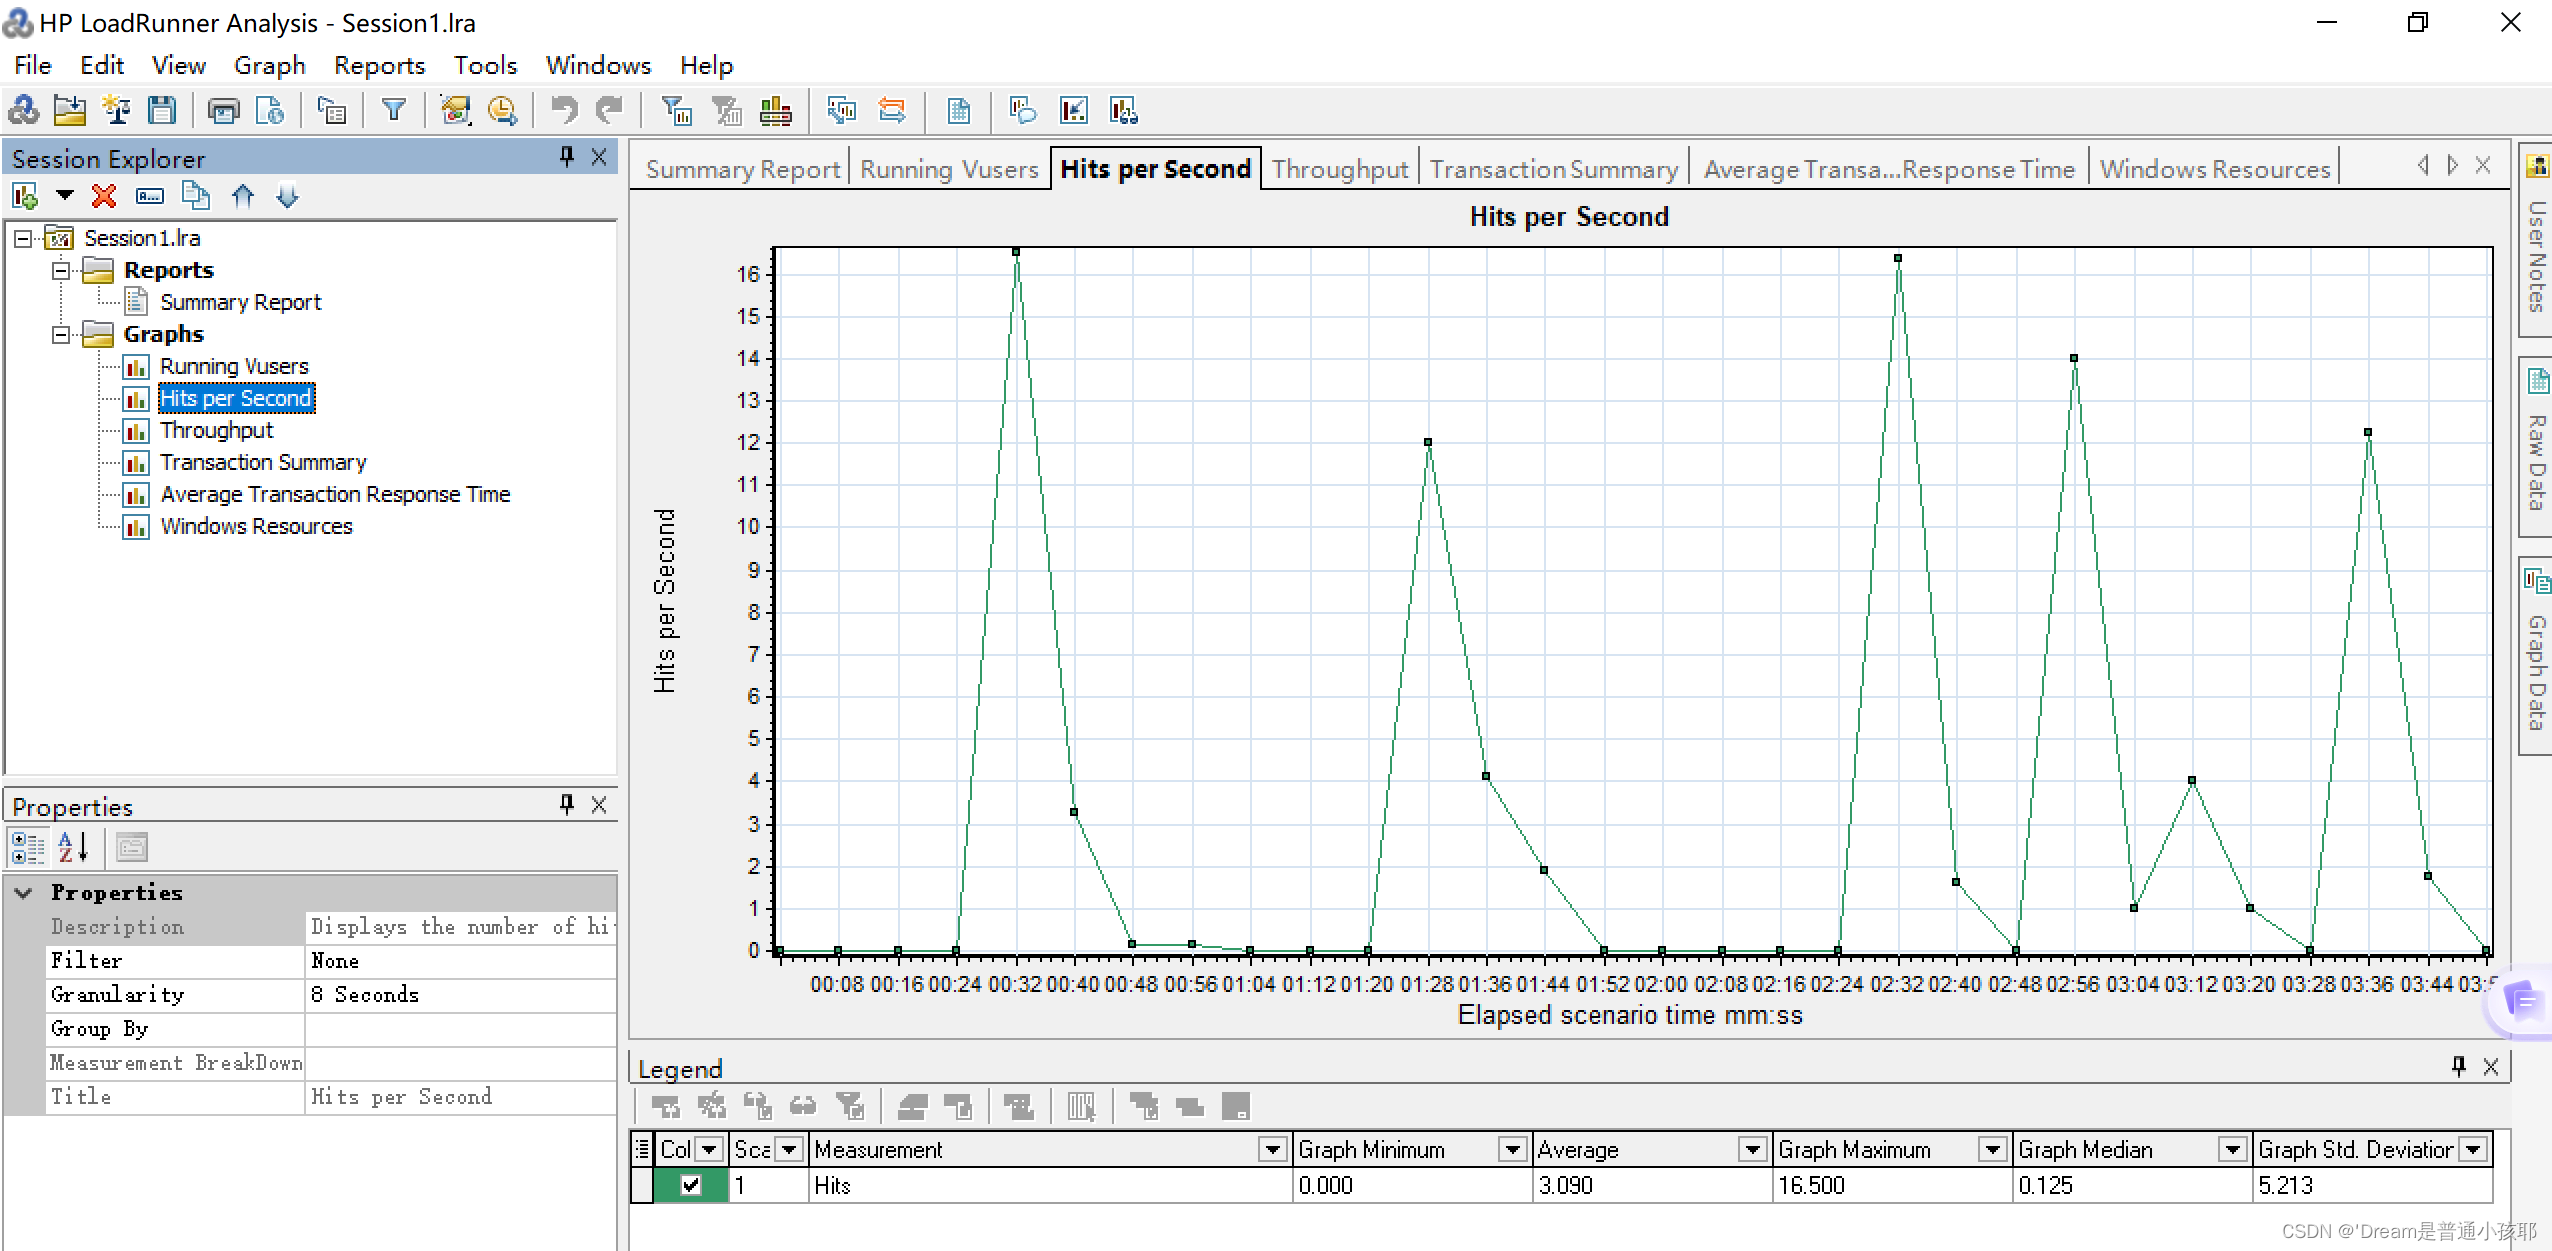Click the open session folder toolbar icon
Screen dimensions: 2552x1251
coord(69,110)
